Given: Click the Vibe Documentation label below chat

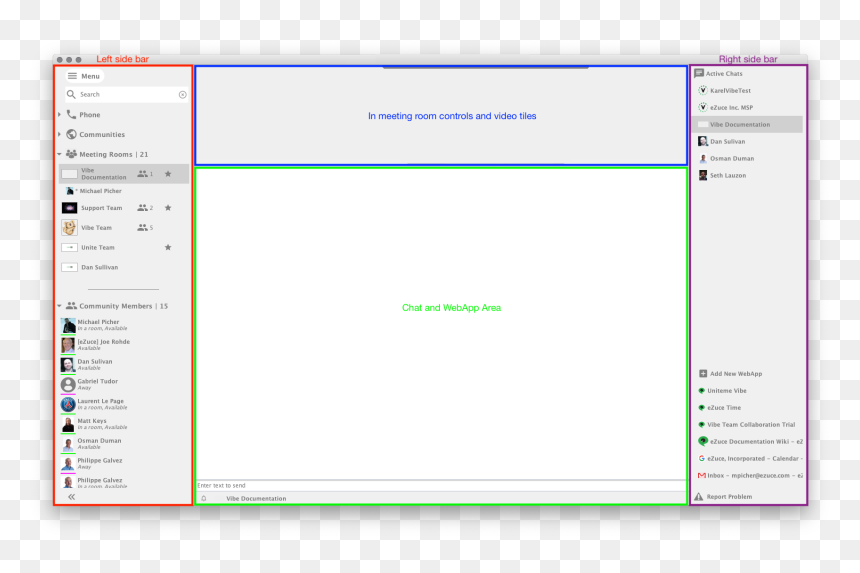Looking at the screenshot, I should tap(256, 498).
